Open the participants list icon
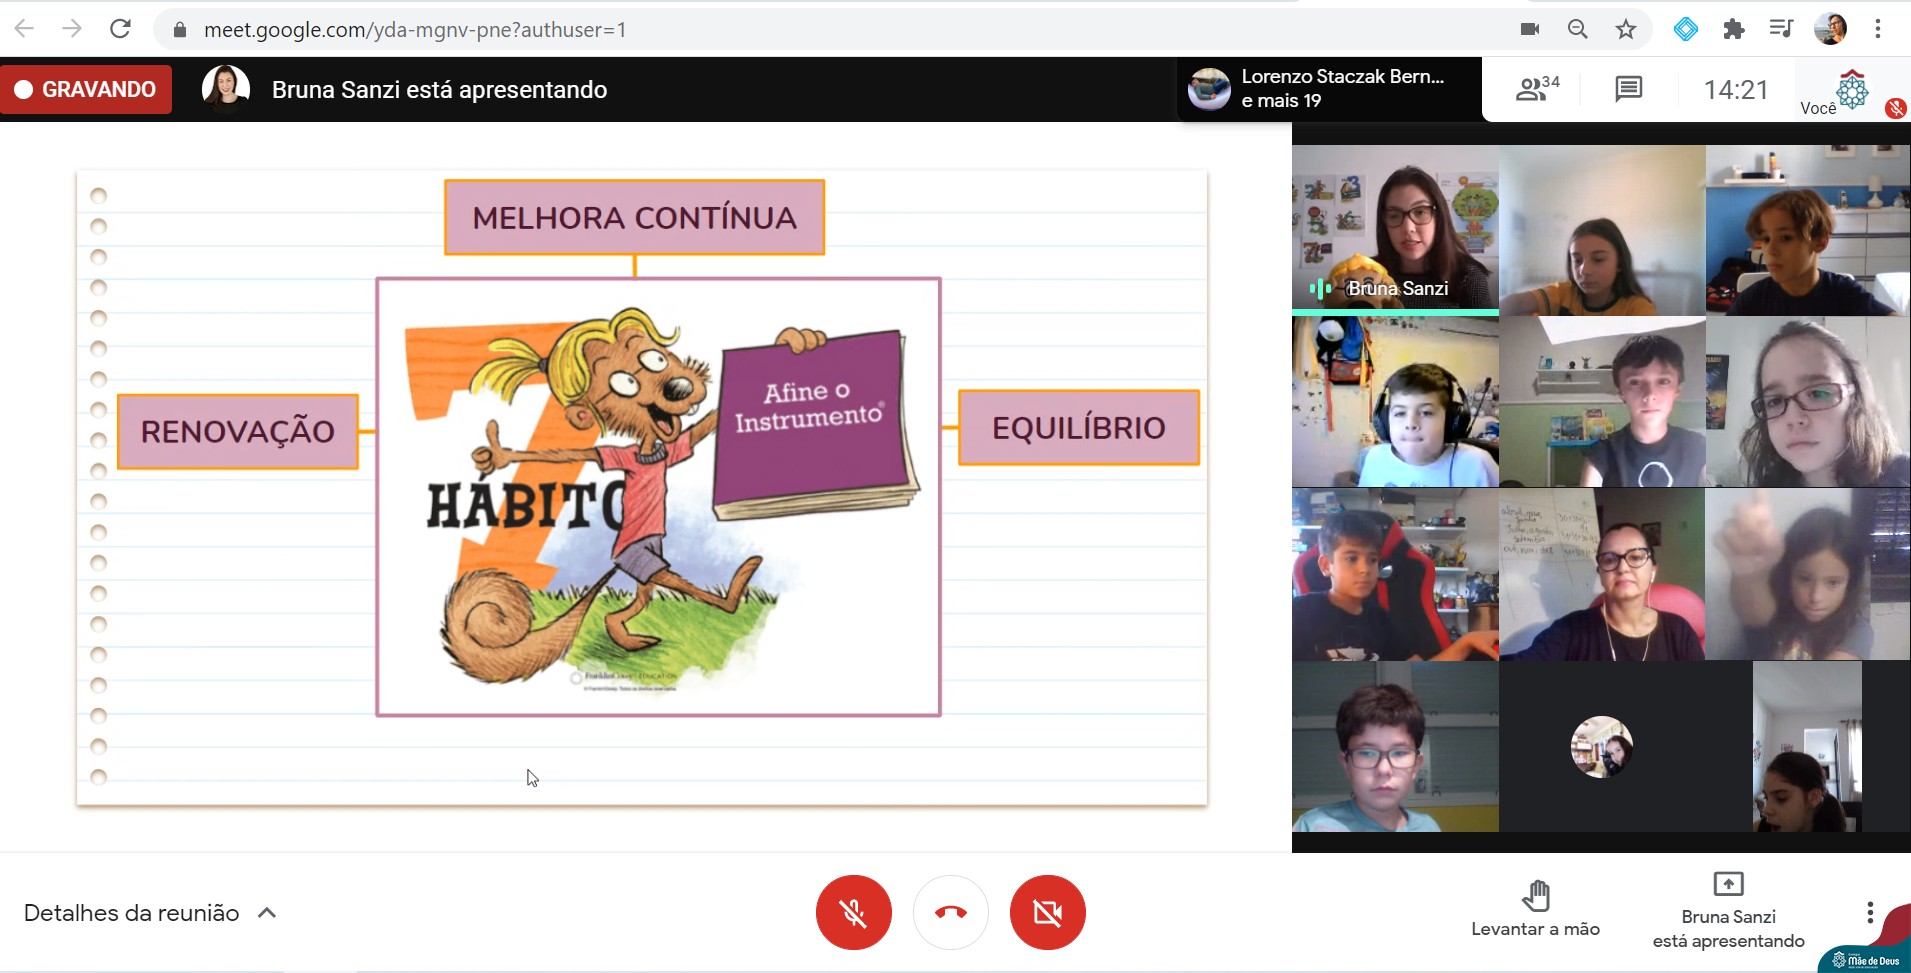The height and width of the screenshot is (973, 1911). coord(1536,89)
